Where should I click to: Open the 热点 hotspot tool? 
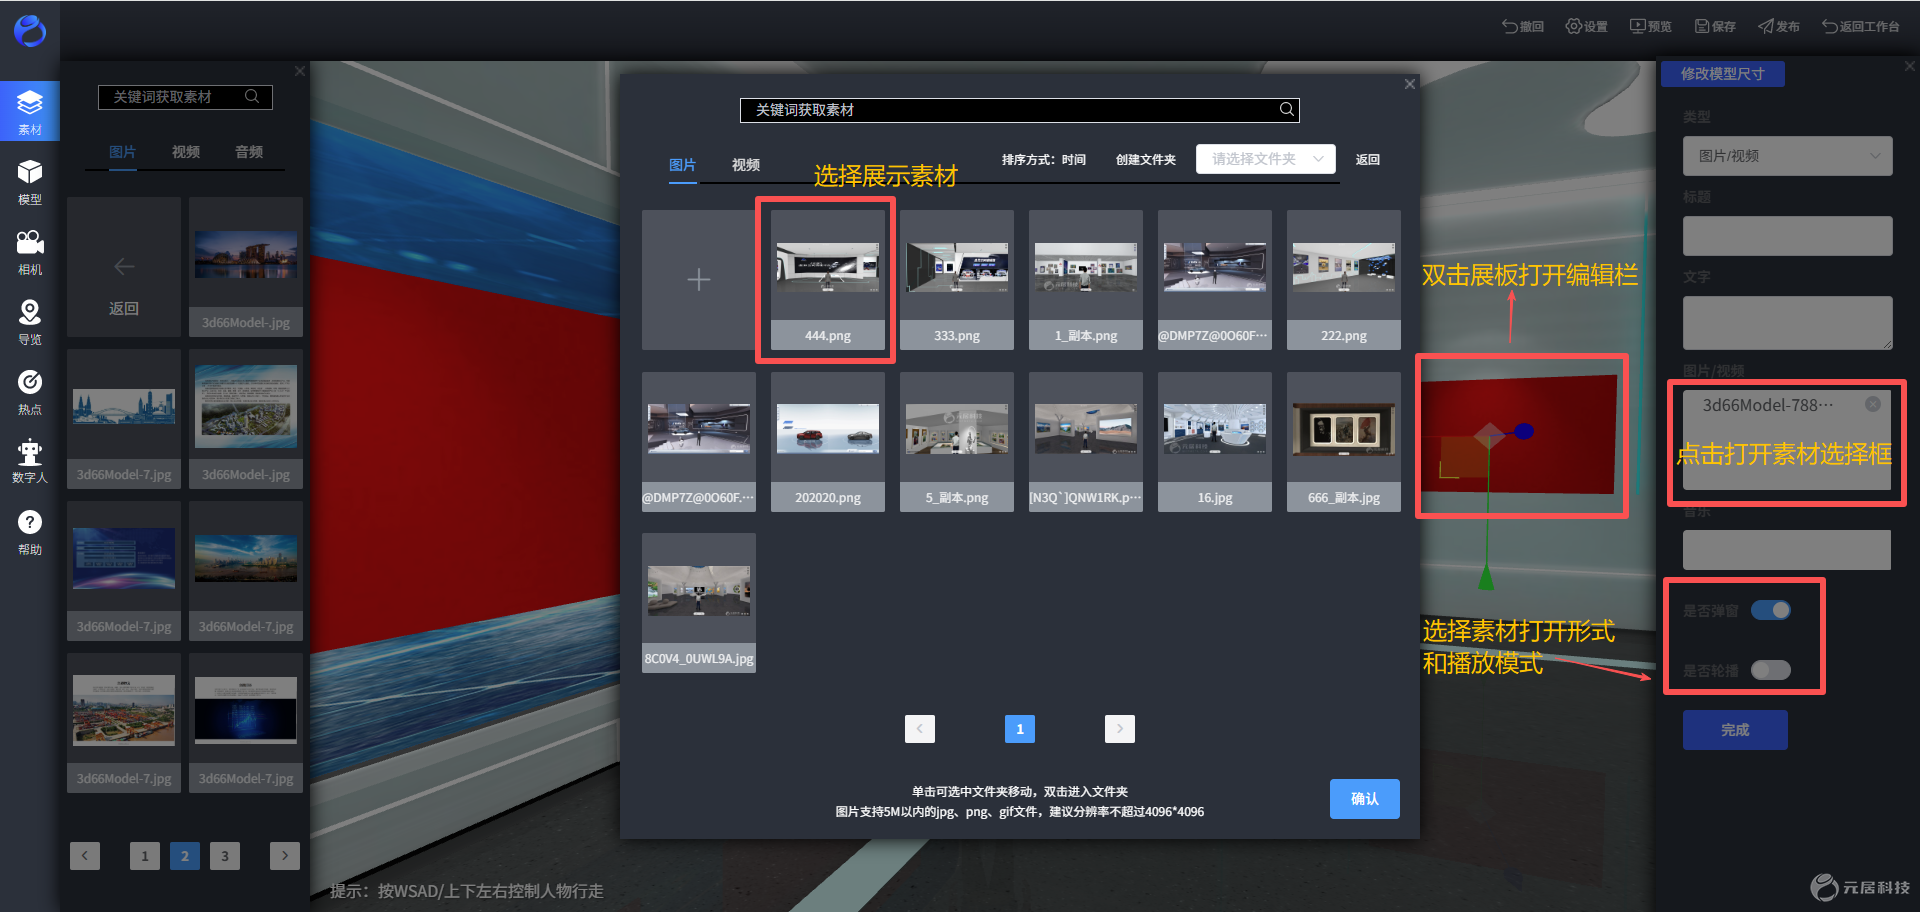point(30,391)
